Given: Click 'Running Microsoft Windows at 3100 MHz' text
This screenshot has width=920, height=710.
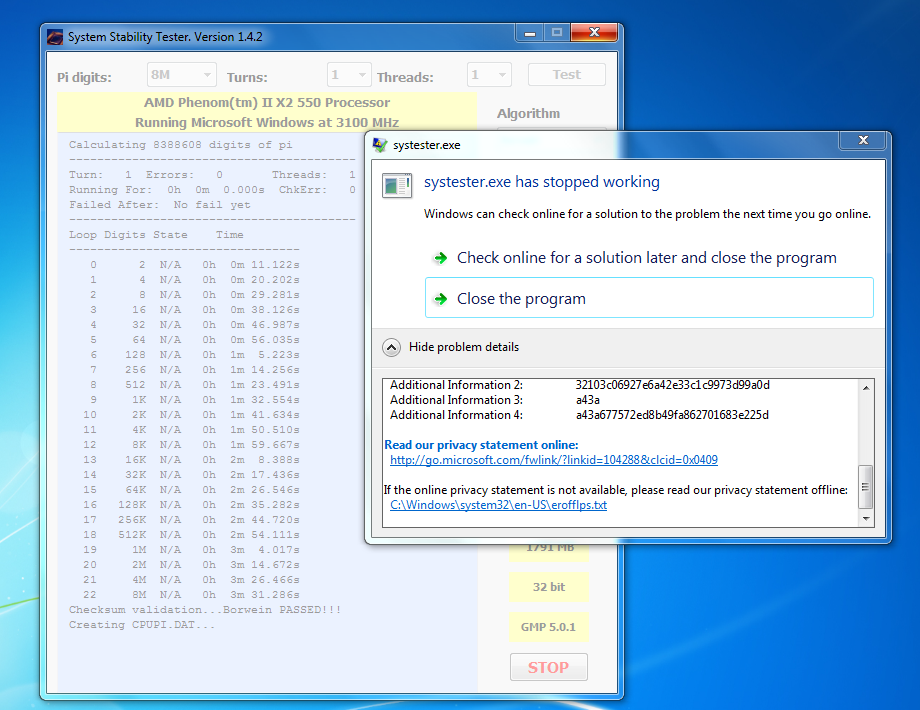Looking at the screenshot, I should coord(267,123).
